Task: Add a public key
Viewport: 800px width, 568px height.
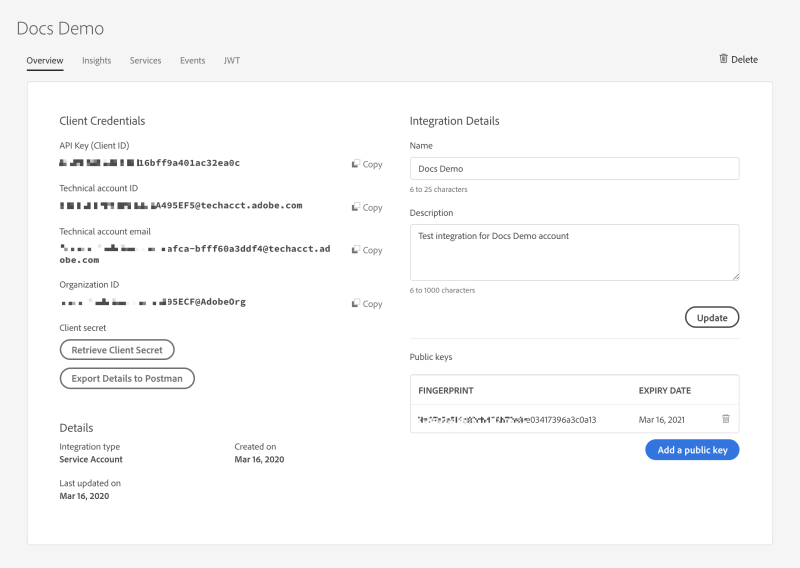Action: point(692,450)
